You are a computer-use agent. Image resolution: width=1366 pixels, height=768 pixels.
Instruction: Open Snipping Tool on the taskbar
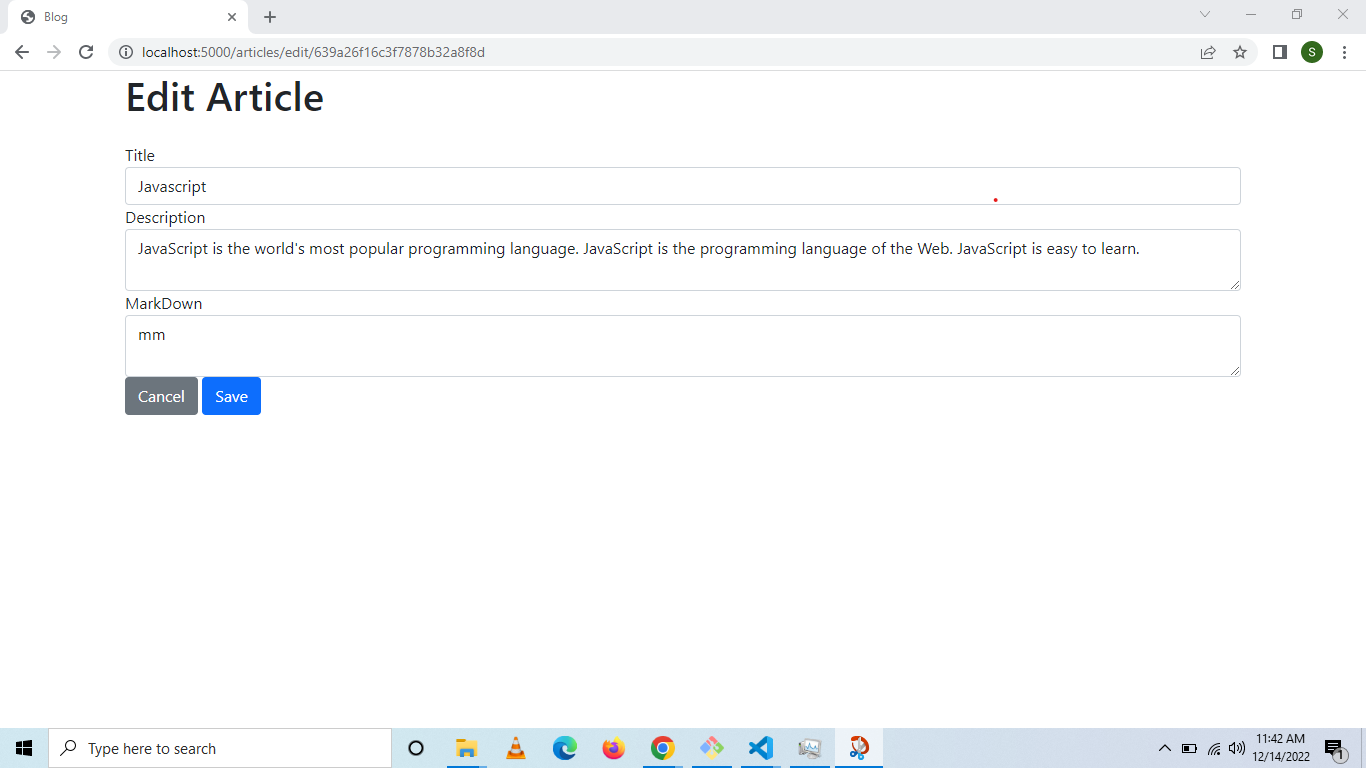pyautogui.click(x=859, y=748)
